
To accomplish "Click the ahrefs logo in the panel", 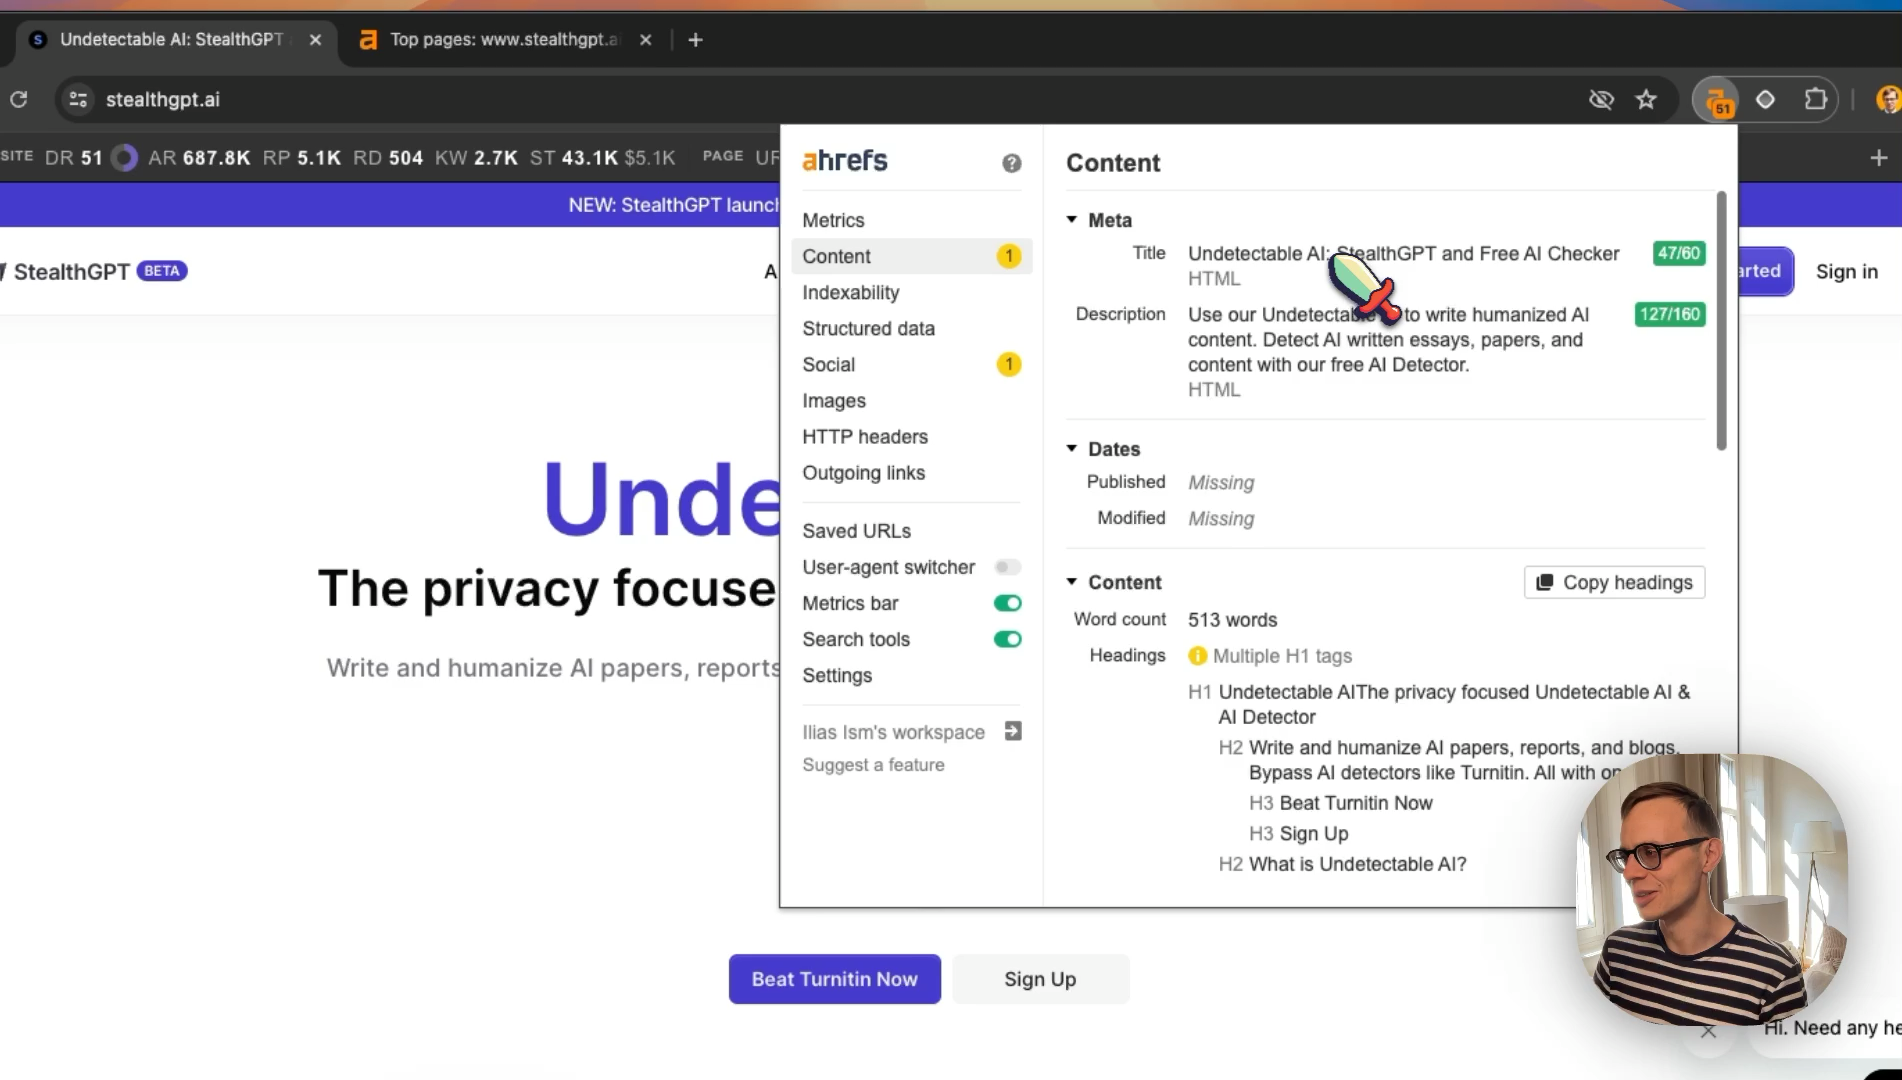I will pos(845,160).
